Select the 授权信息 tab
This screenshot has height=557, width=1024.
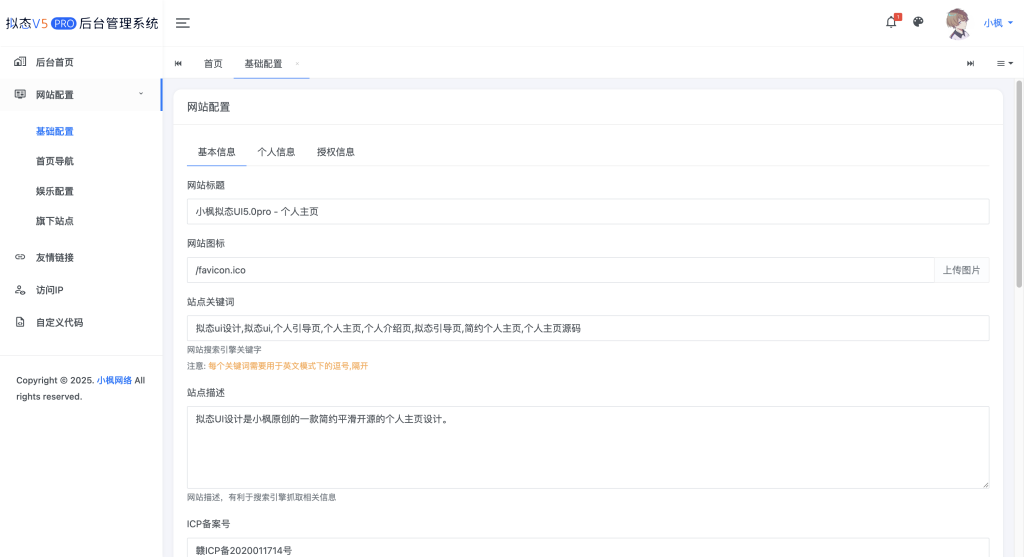coord(336,152)
